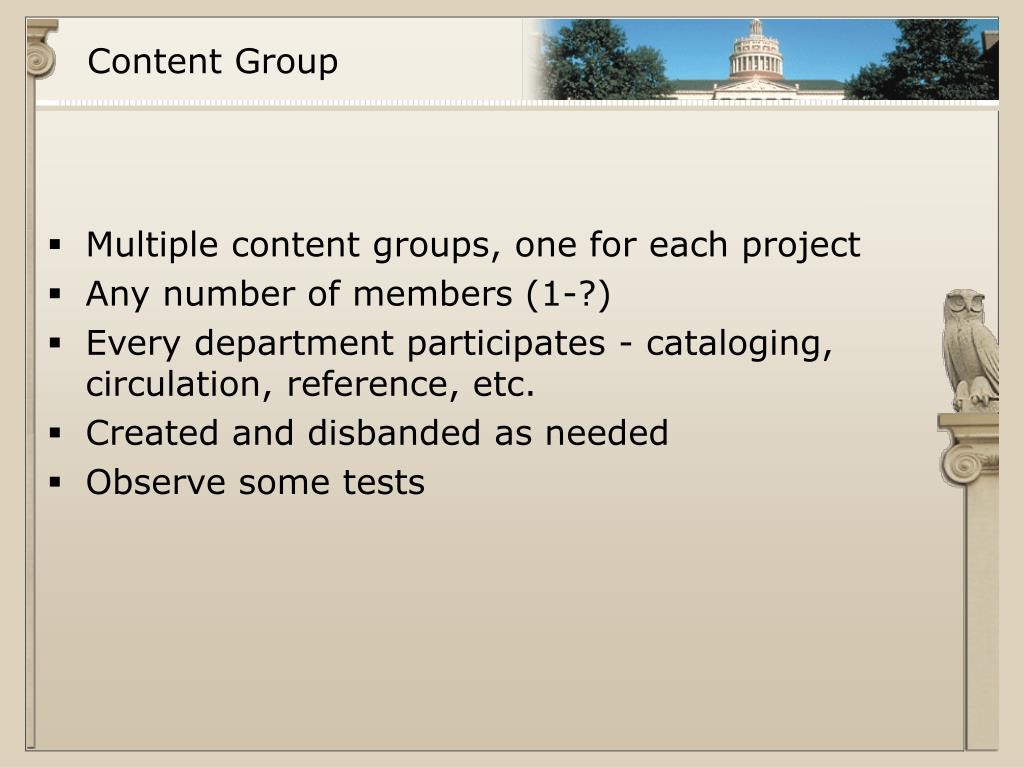Select the bullet before Multiple content groups
Viewport: 1024px width, 768px height.
tap(56, 246)
